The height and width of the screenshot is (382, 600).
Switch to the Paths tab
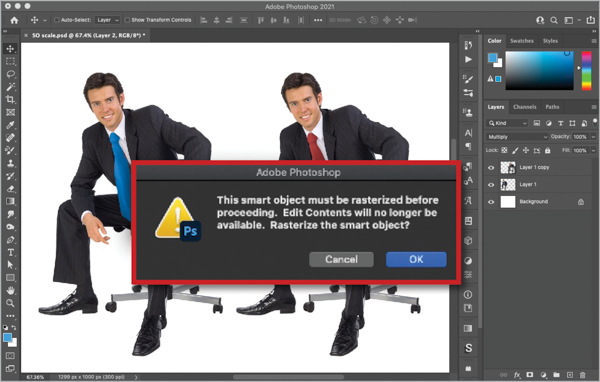coord(552,107)
